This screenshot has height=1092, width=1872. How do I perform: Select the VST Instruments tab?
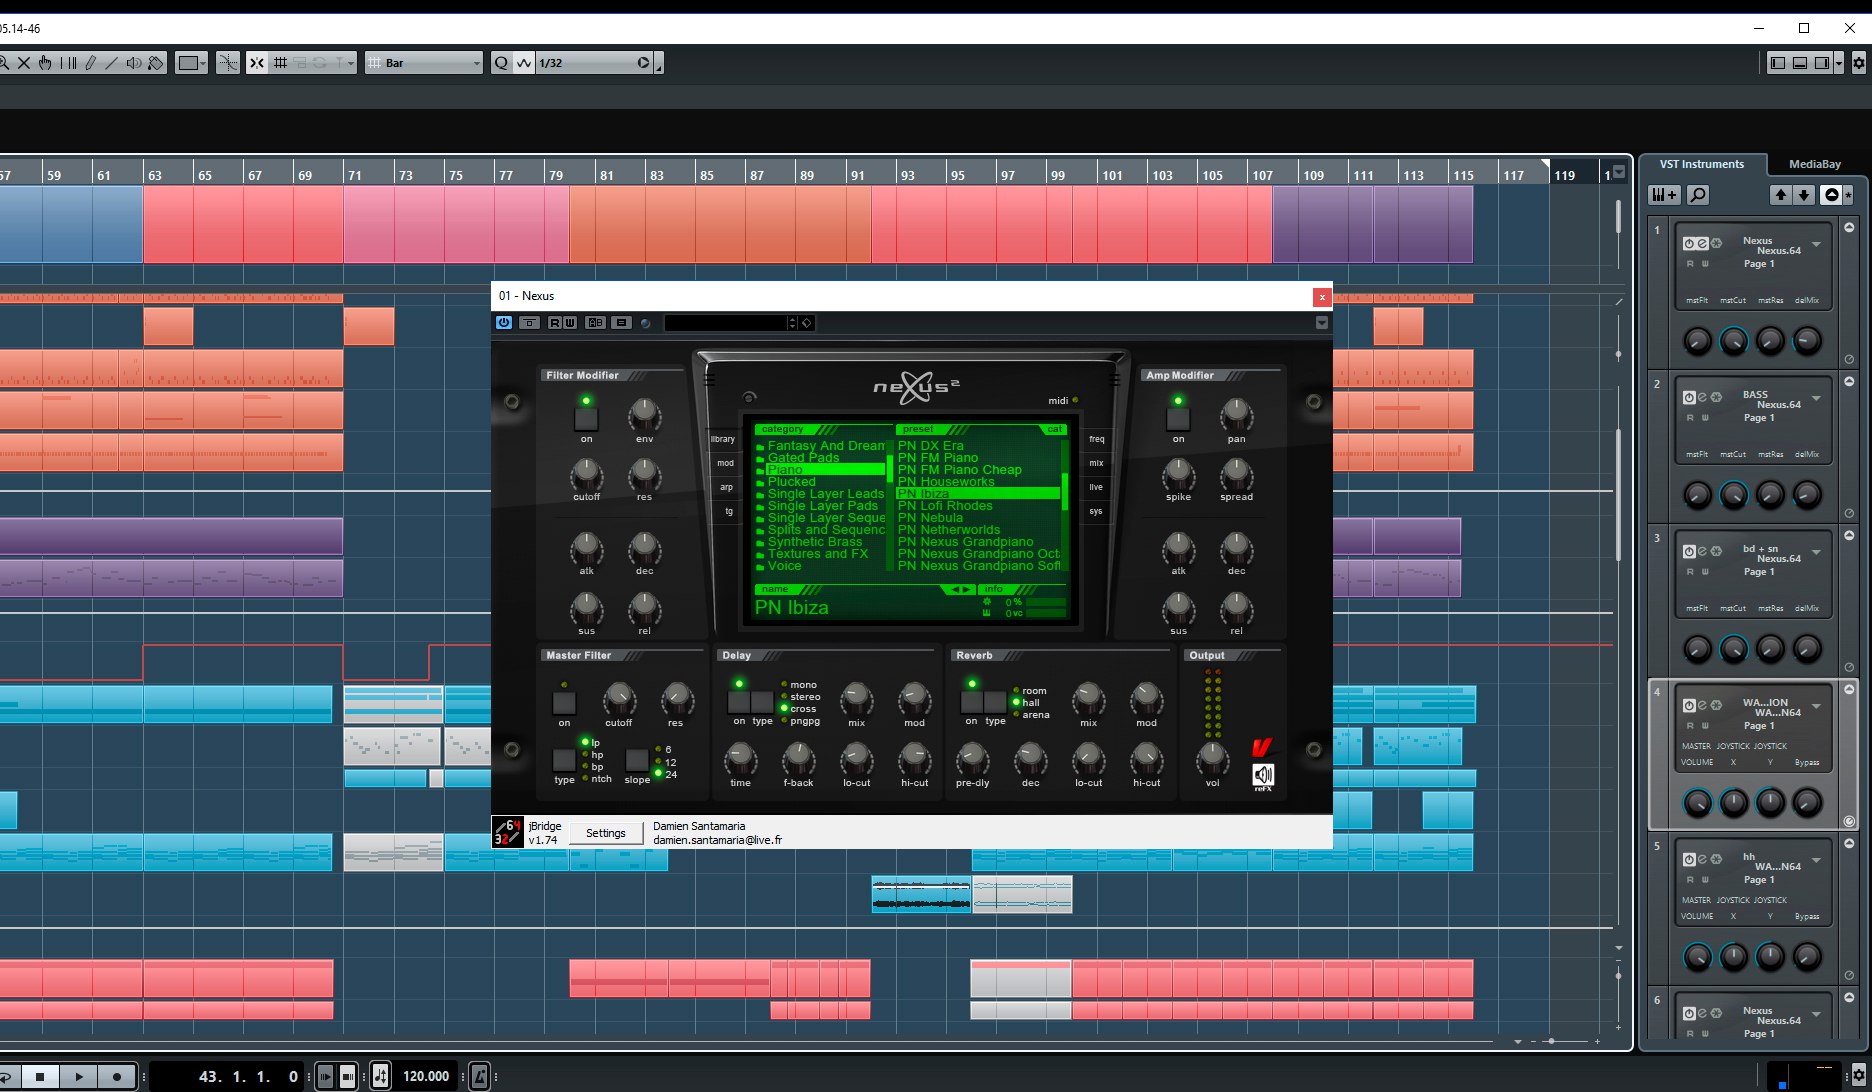pyautogui.click(x=1701, y=164)
